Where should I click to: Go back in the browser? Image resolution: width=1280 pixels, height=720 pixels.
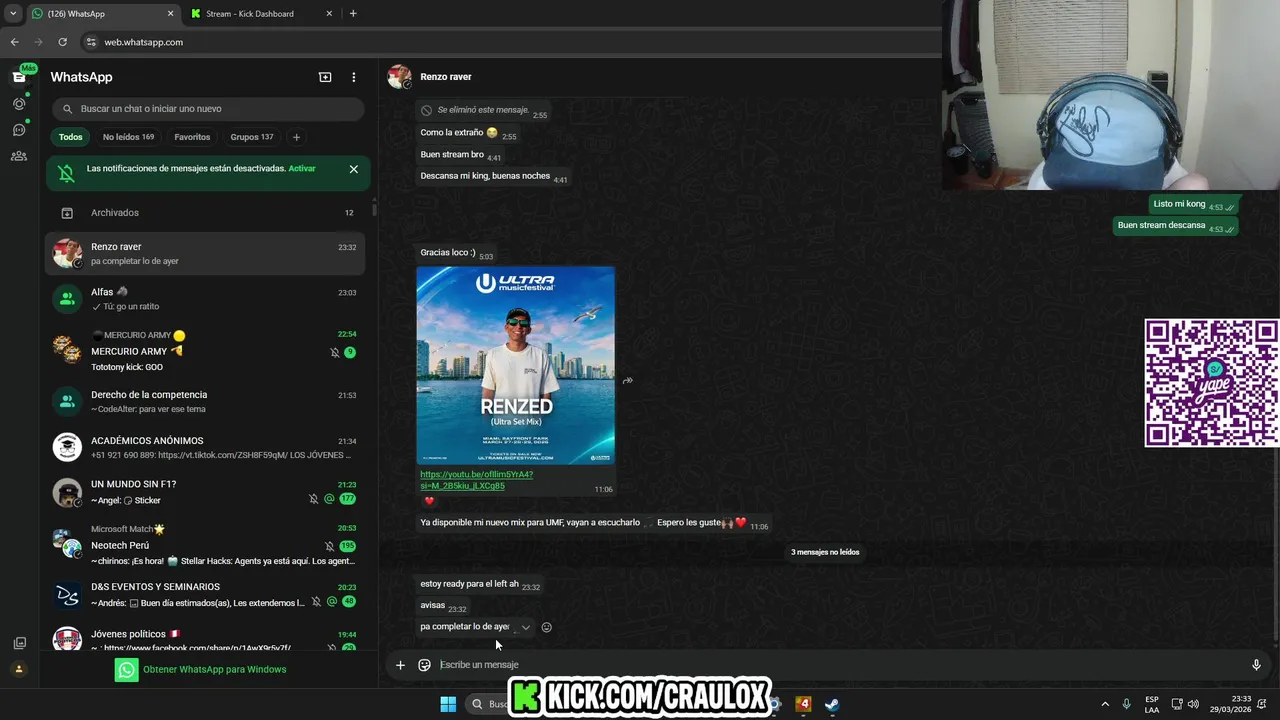pyautogui.click(x=14, y=42)
